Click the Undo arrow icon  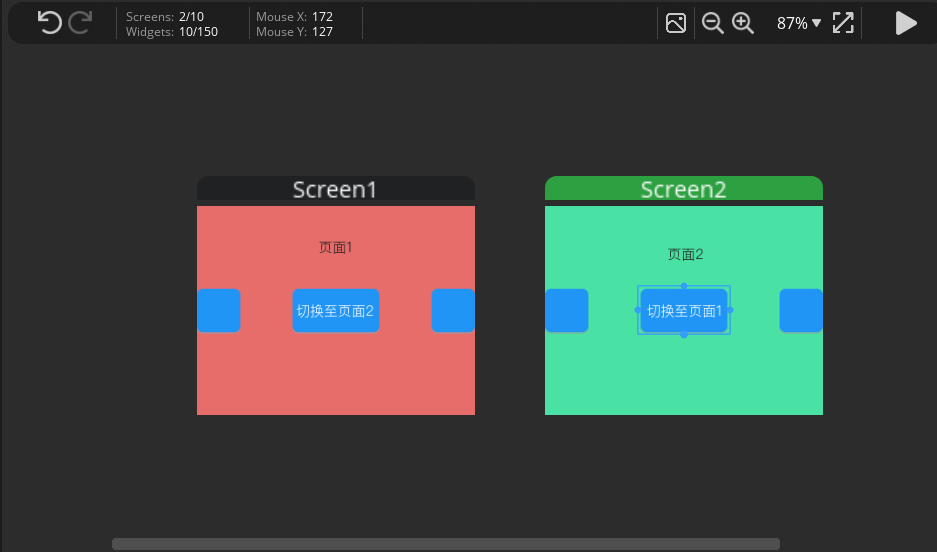pos(50,23)
